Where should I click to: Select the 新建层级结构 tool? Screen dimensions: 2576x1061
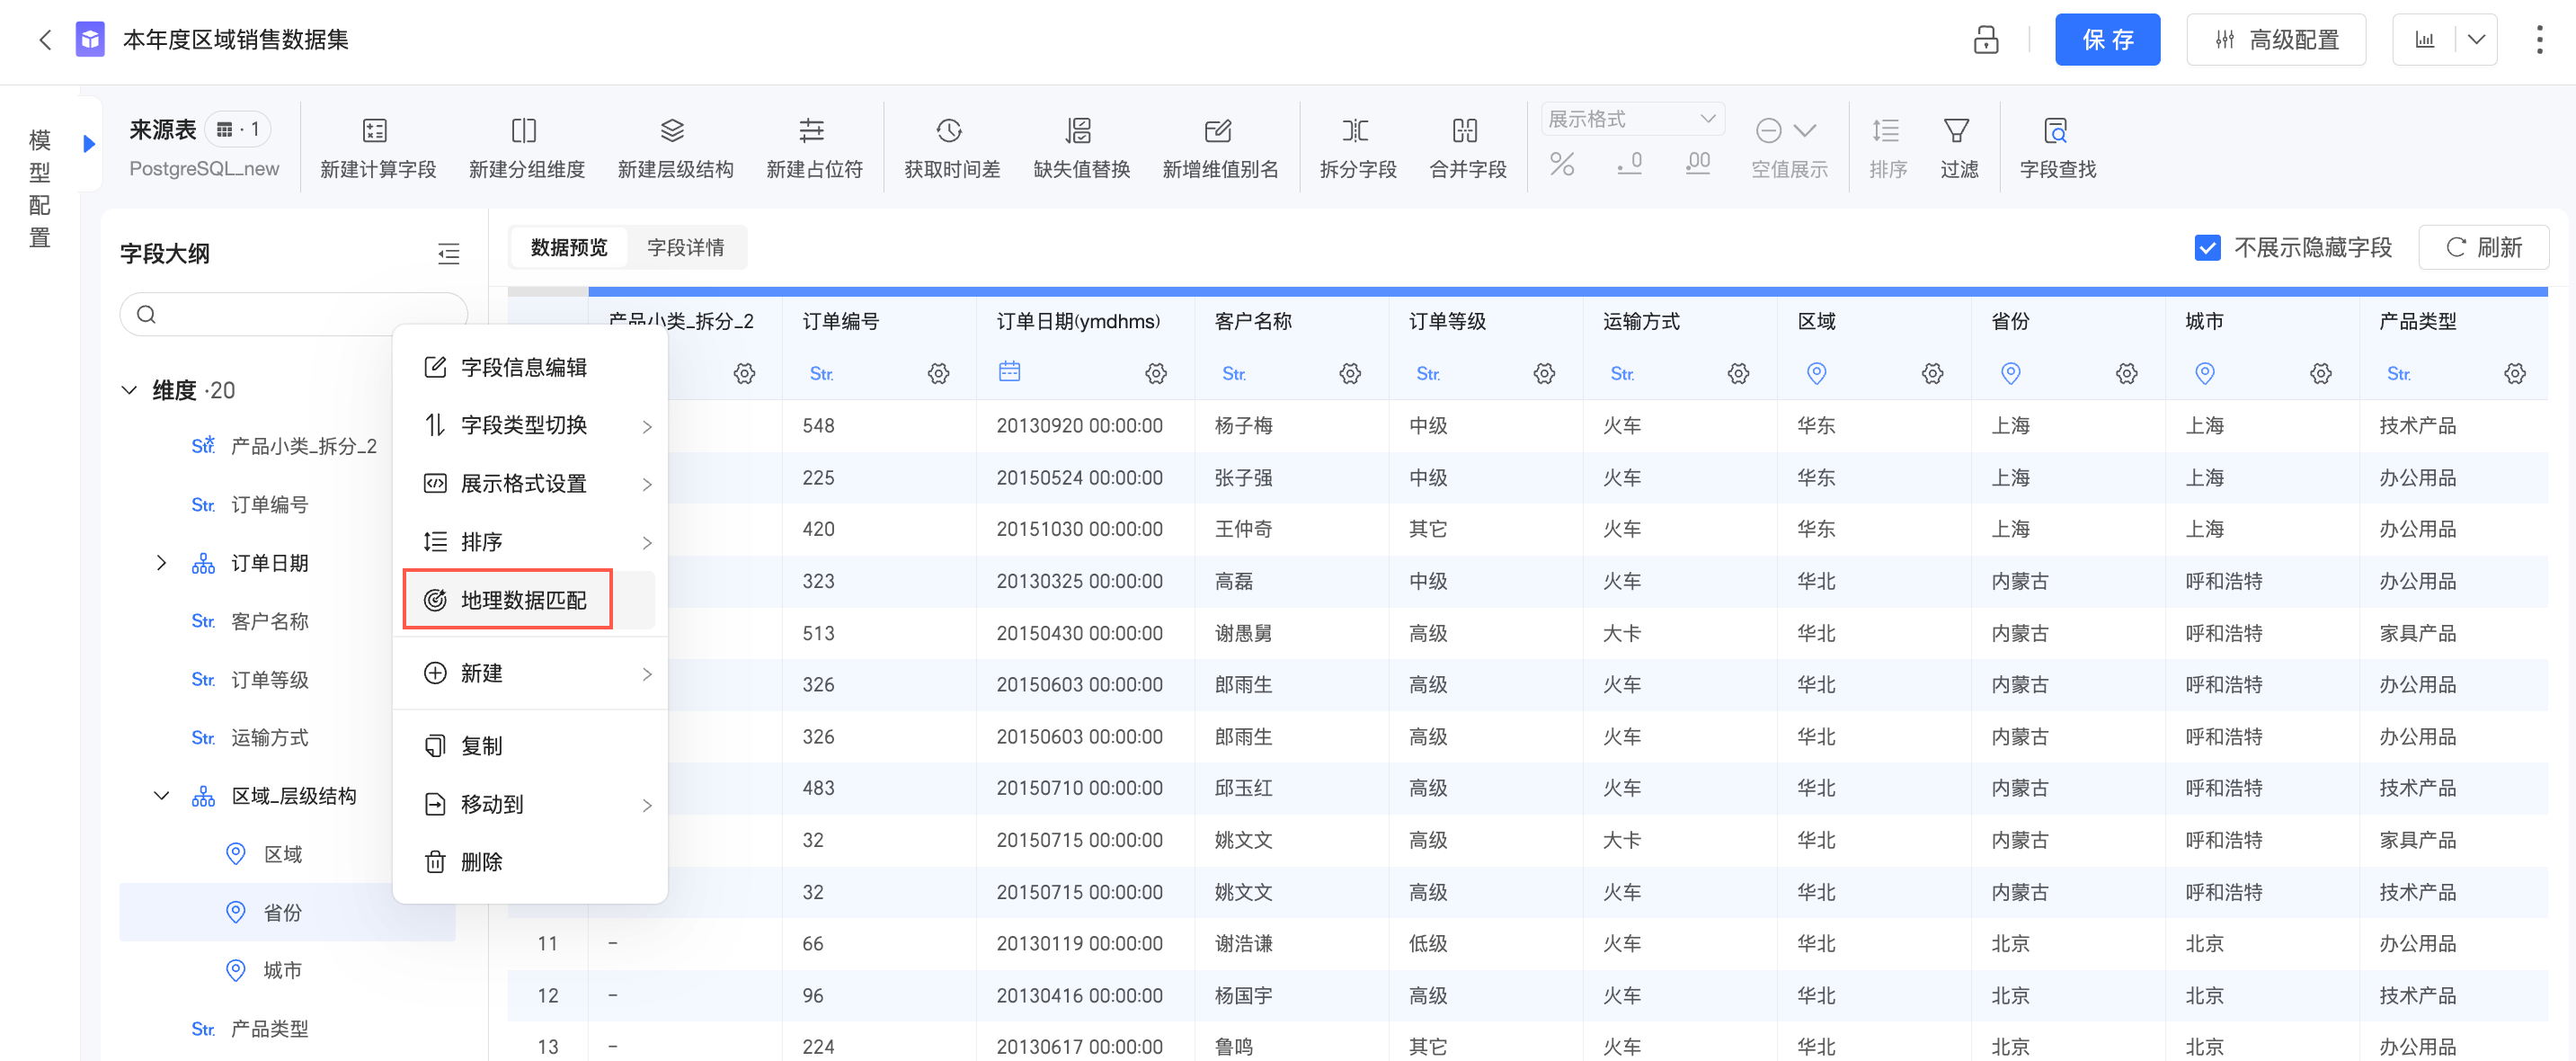pos(675,147)
